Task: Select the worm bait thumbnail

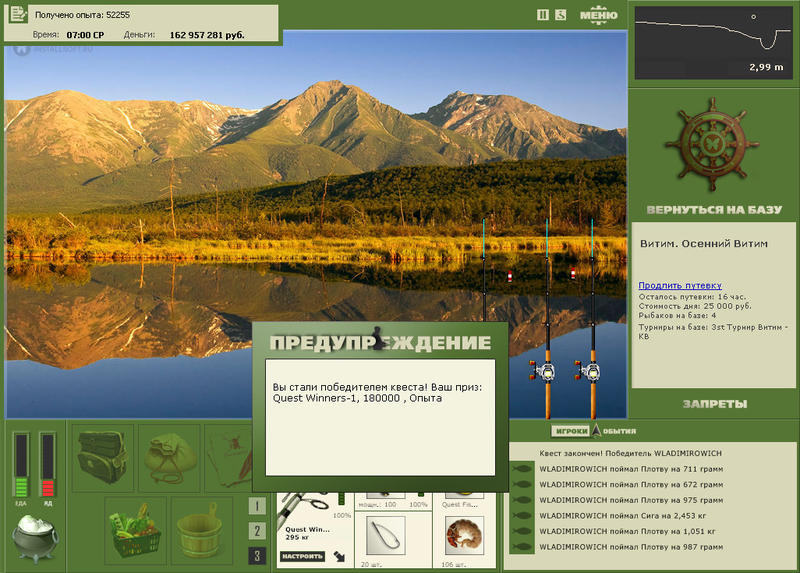Action: [x=464, y=535]
